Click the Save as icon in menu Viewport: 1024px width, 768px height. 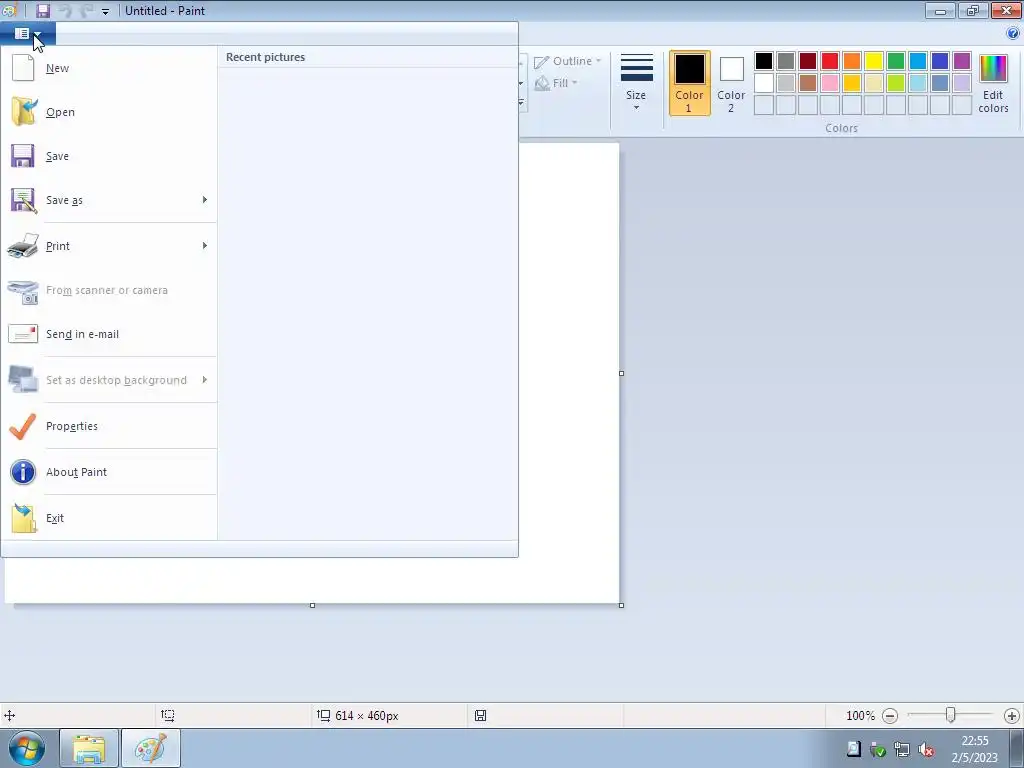pyautogui.click(x=23, y=200)
